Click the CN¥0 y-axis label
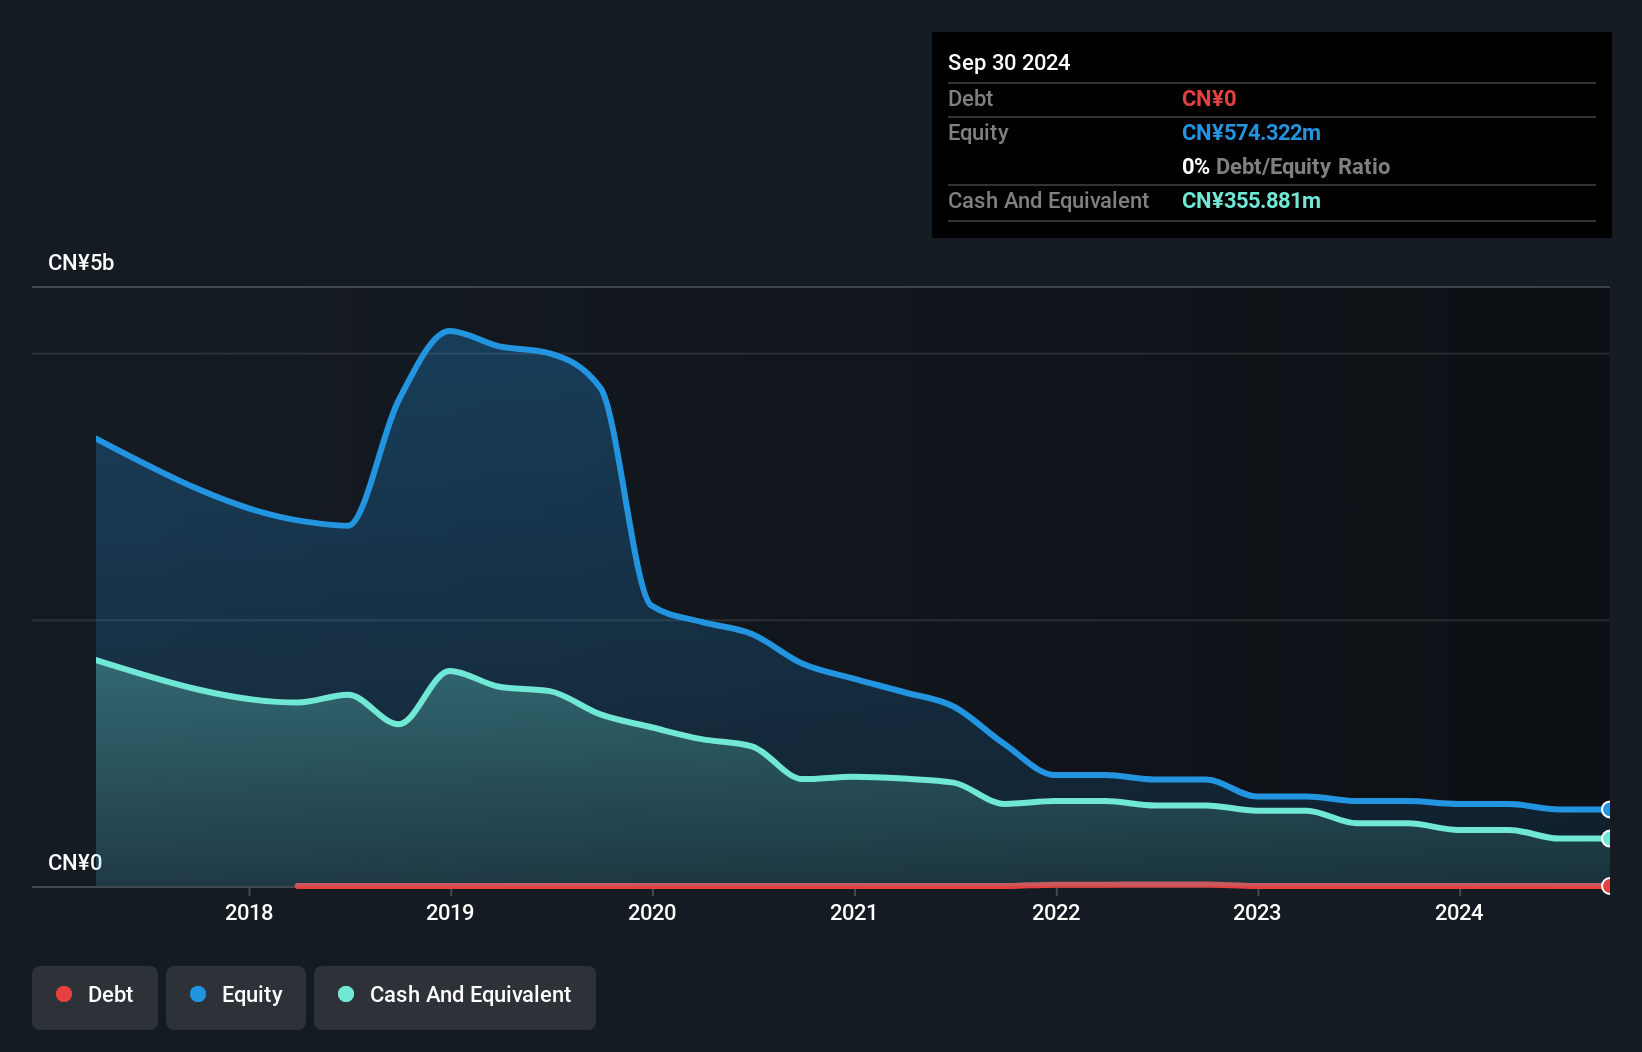This screenshot has height=1052, width=1642. [x=75, y=863]
